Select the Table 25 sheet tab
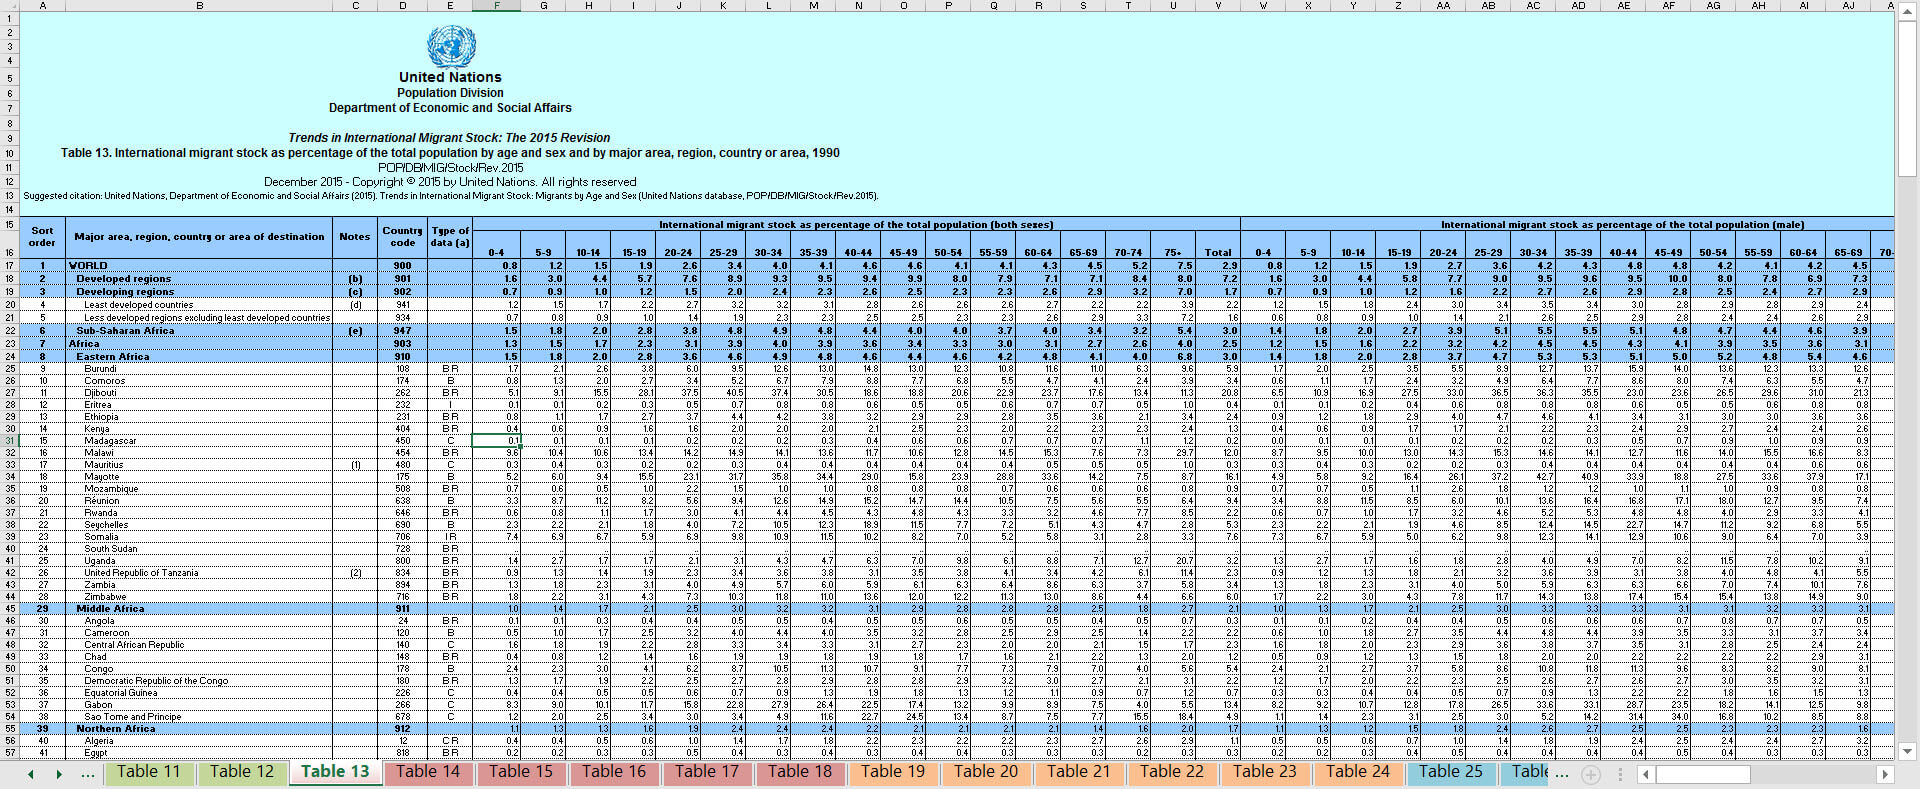Image resolution: width=1920 pixels, height=789 pixels. [x=1450, y=772]
